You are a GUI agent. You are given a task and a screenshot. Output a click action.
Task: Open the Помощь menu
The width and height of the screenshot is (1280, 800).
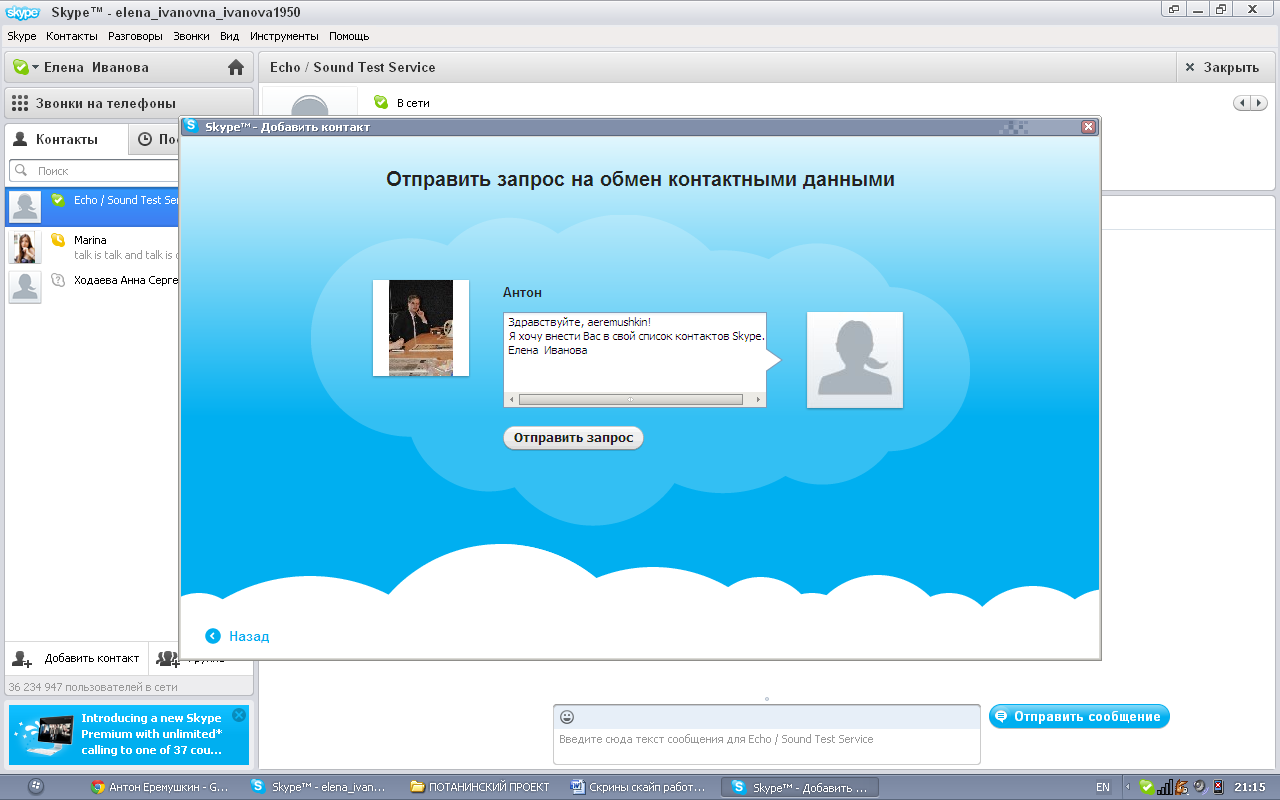pos(349,36)
